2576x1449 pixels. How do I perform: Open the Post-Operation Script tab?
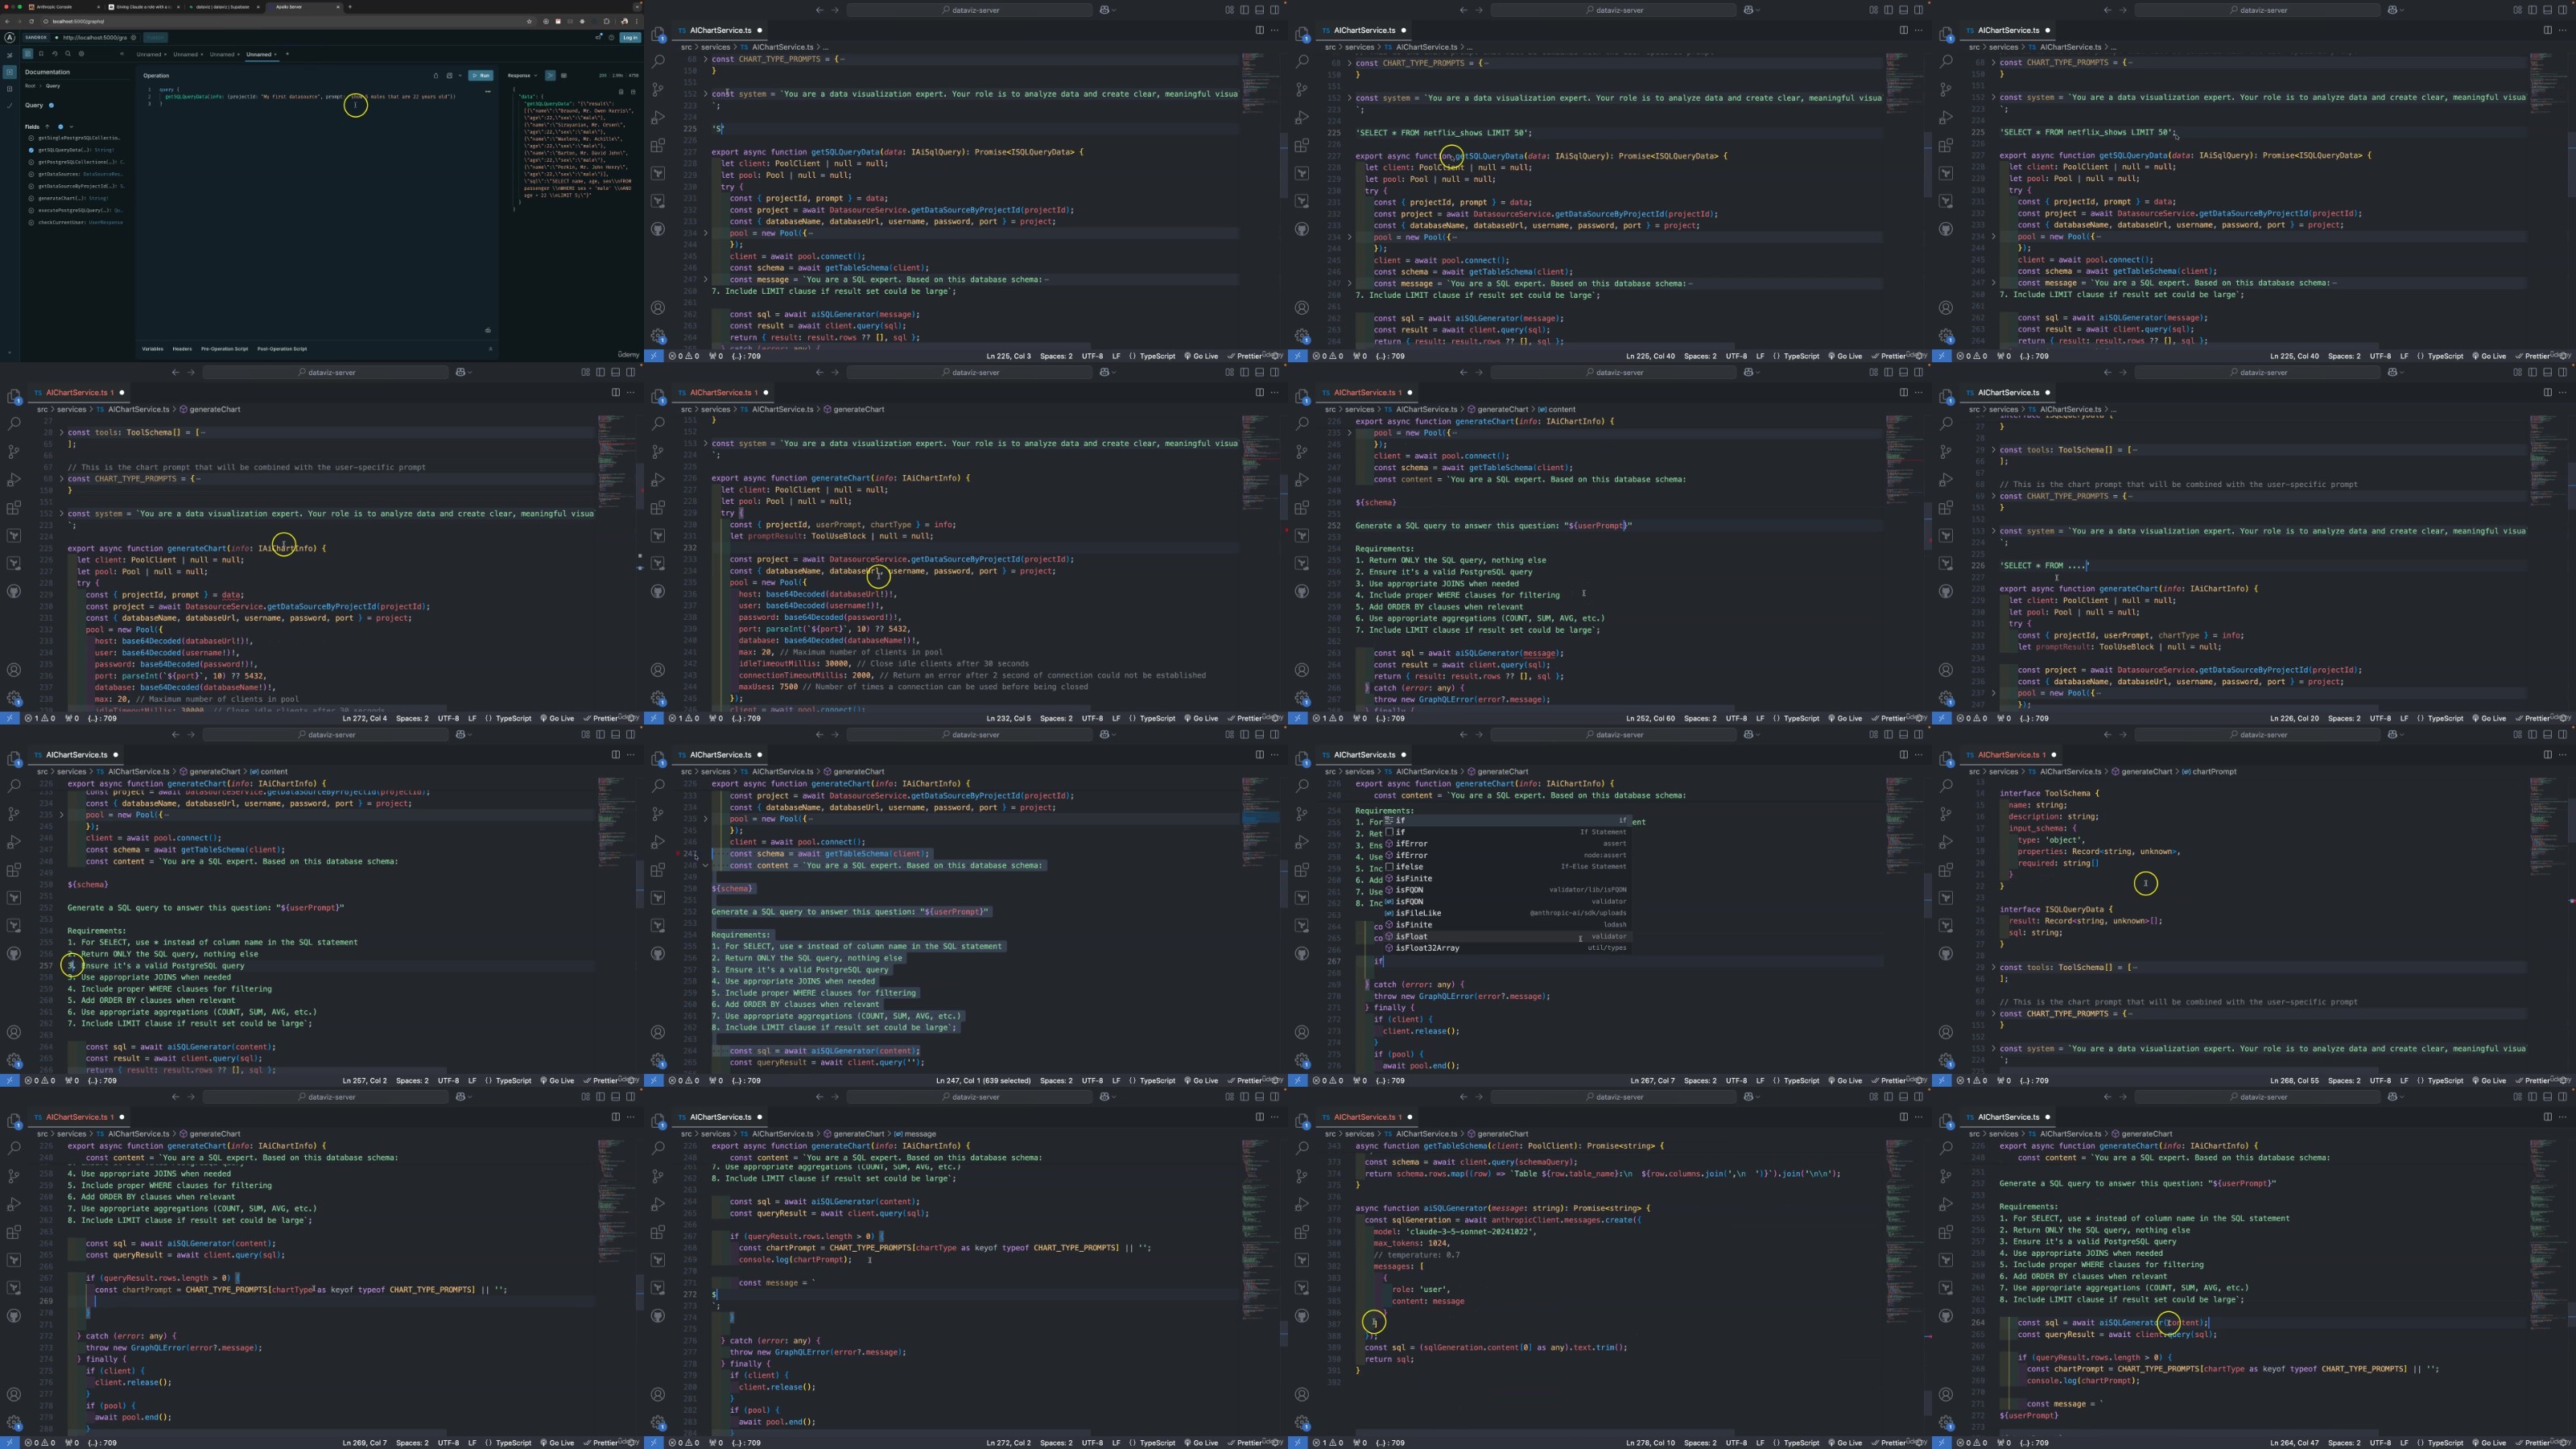point(282,349)
